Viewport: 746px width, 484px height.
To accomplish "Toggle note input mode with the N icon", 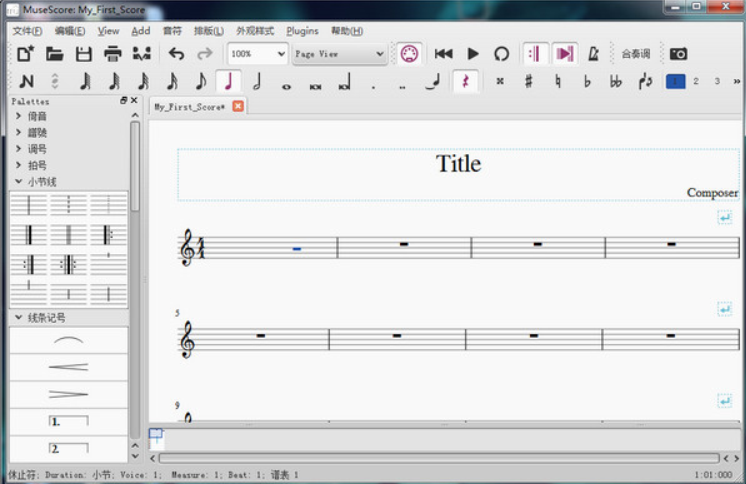I will click(x=27, y=81).
